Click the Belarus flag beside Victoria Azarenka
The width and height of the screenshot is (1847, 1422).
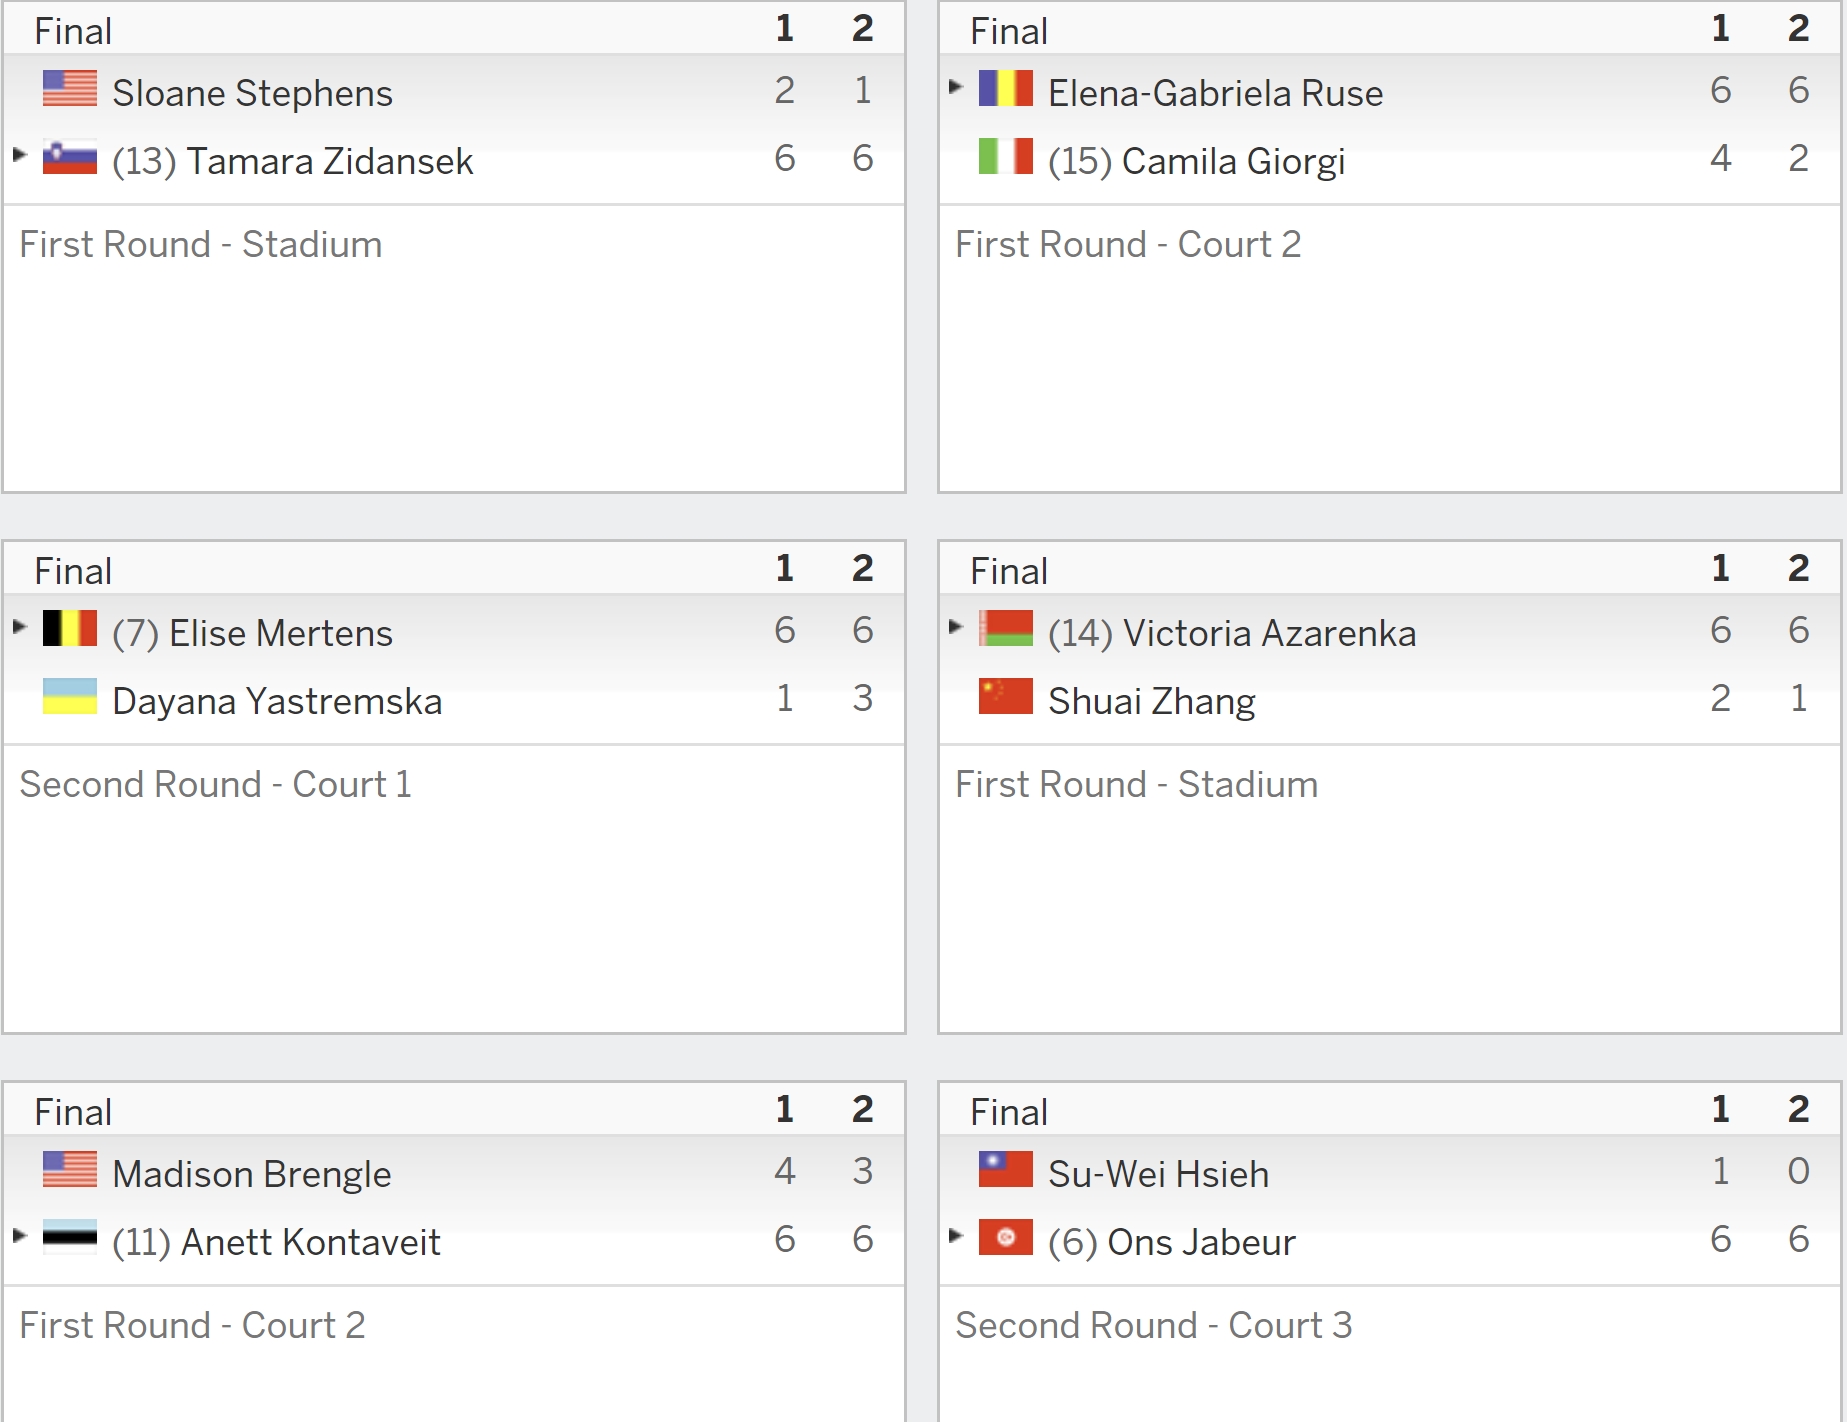pyautogui.click(x=1006, y=628)
